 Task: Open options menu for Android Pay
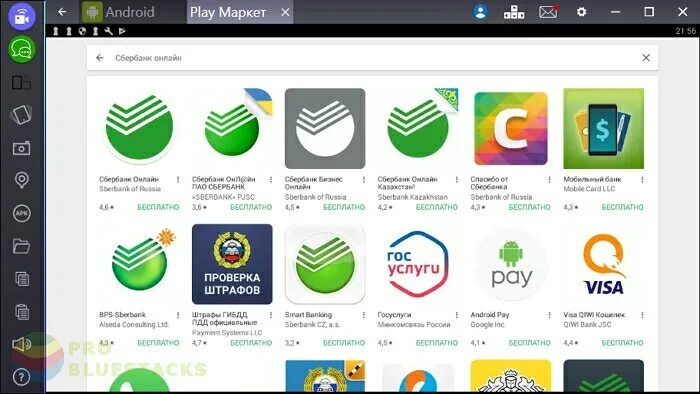tap(550, 315)
